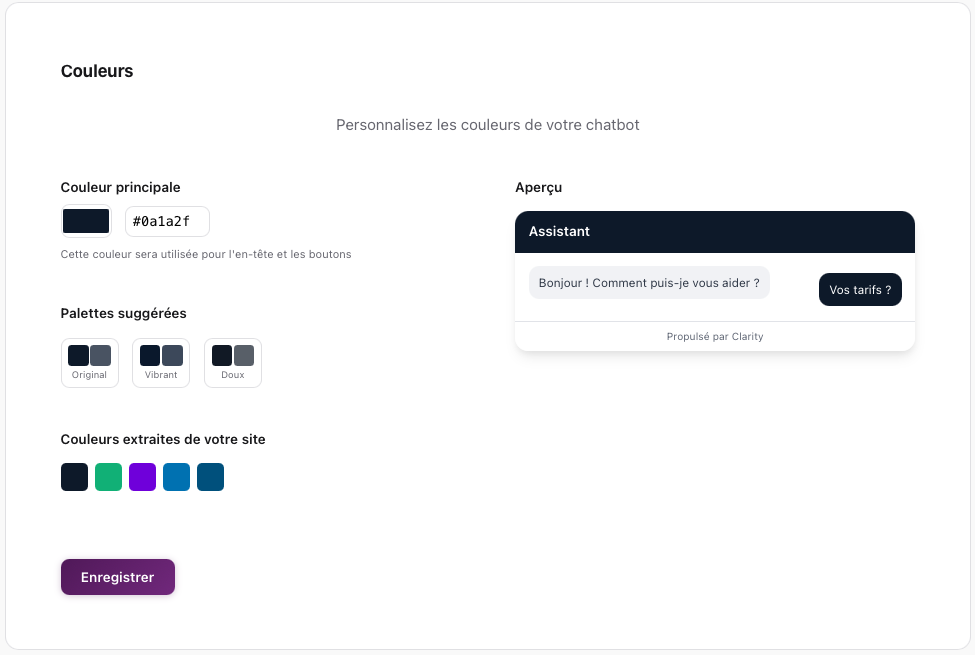Choose the Doux palette
This screenshot has height=655, width=975.
232,361
